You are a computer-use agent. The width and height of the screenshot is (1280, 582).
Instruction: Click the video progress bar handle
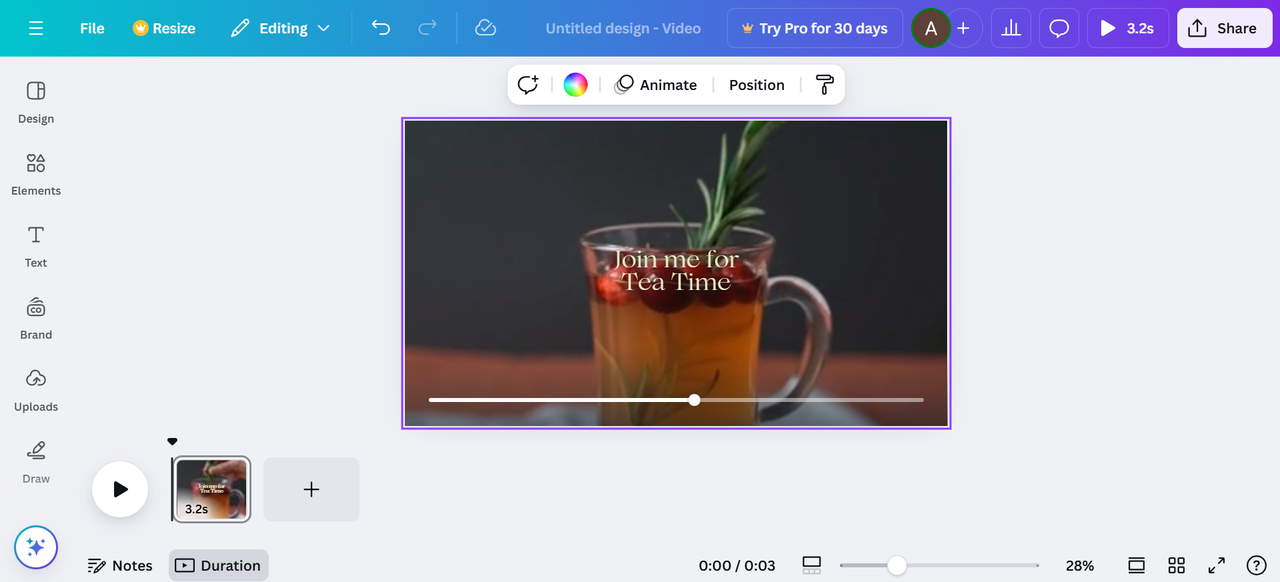(x=694, y=400)
